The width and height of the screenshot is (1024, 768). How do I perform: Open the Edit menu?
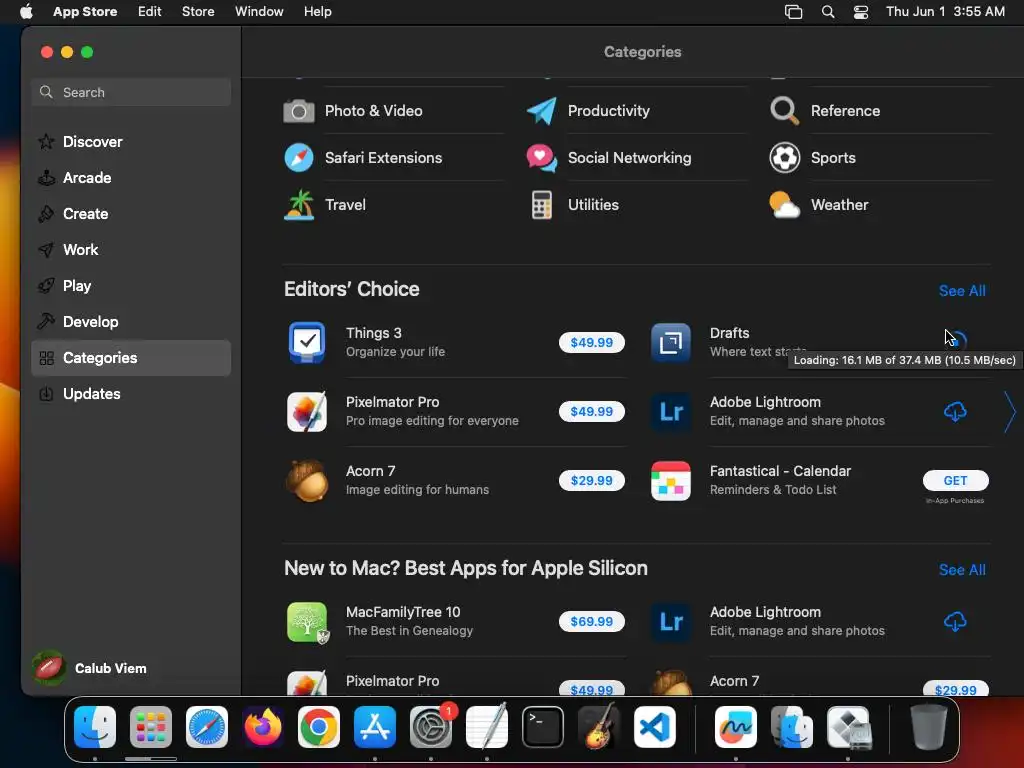tap(150, 12)
